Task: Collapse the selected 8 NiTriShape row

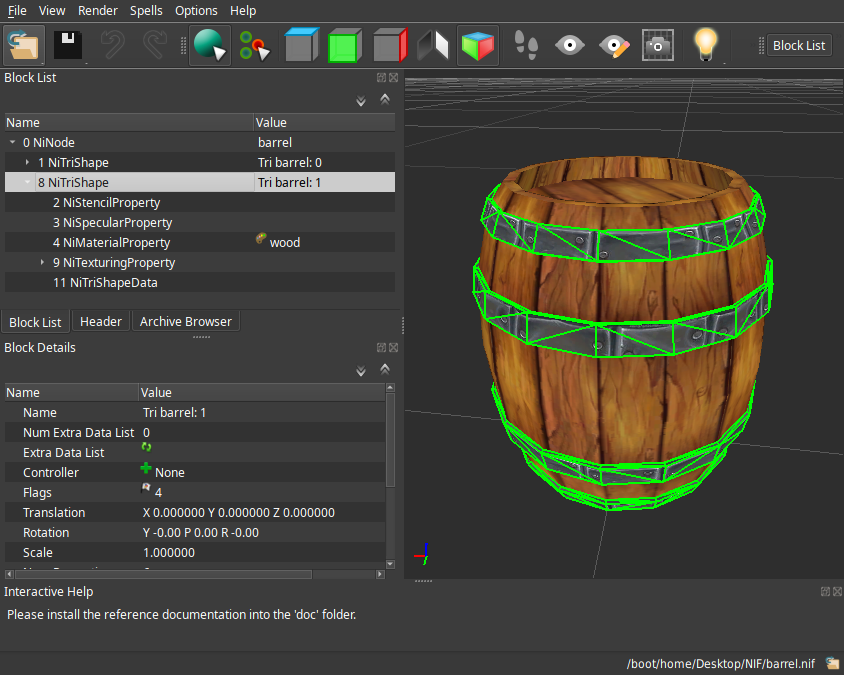Action: 27,182
